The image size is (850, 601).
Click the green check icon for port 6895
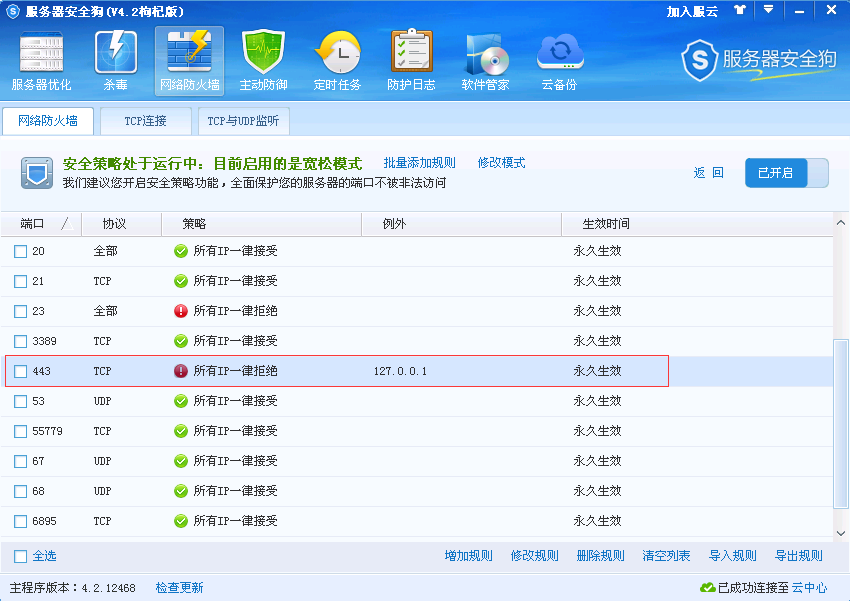[181, 521]
